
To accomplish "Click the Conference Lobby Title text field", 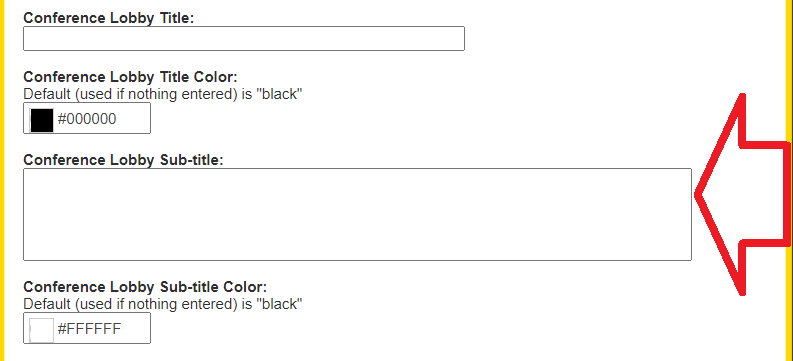I will click(x=244, y=38).
